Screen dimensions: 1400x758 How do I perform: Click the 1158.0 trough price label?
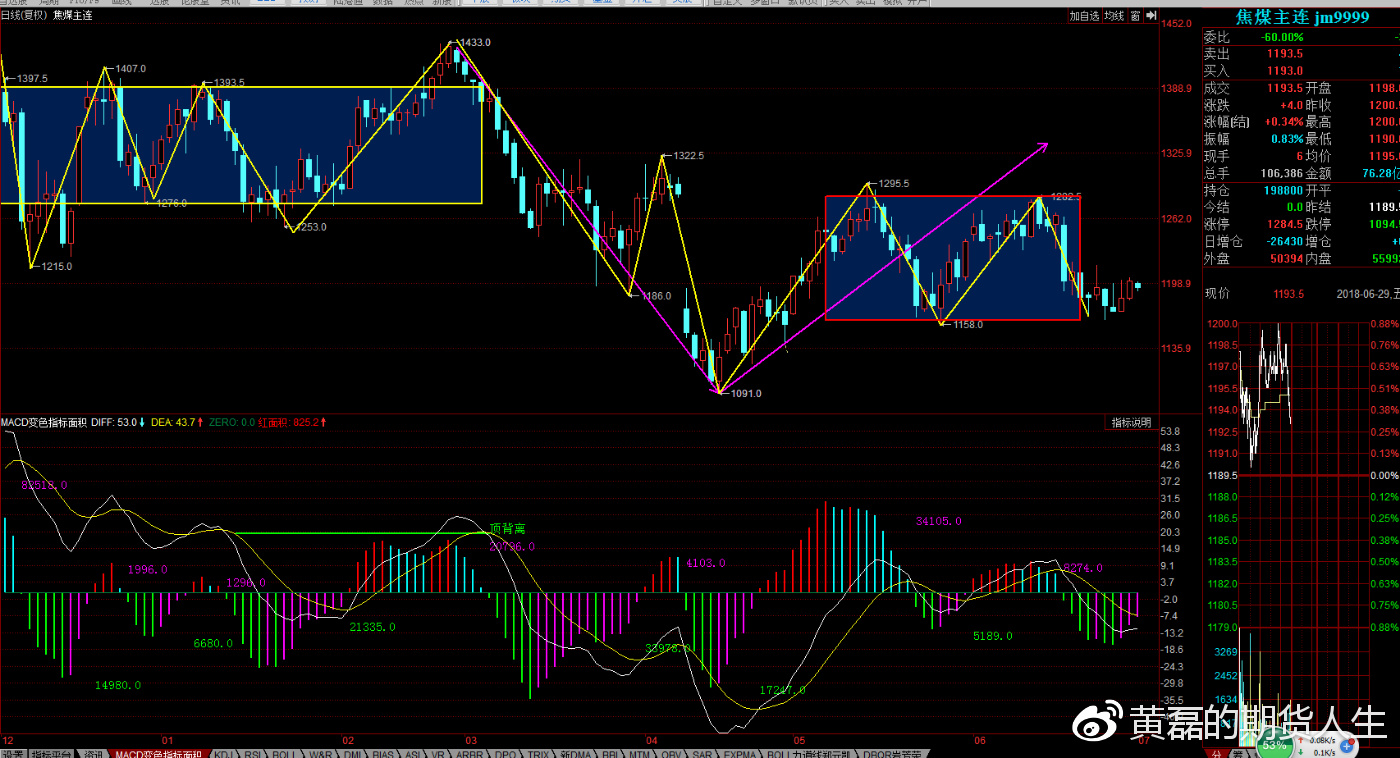pos(968,325)
